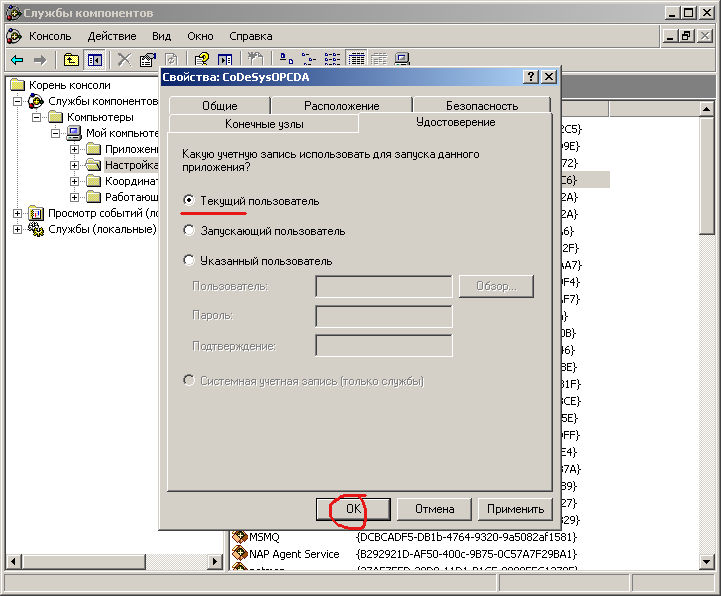The width and height of the screenshot is (721, 596).
Task: Click the 'Пользователь' input field
Action: click(x=383, y=286)
